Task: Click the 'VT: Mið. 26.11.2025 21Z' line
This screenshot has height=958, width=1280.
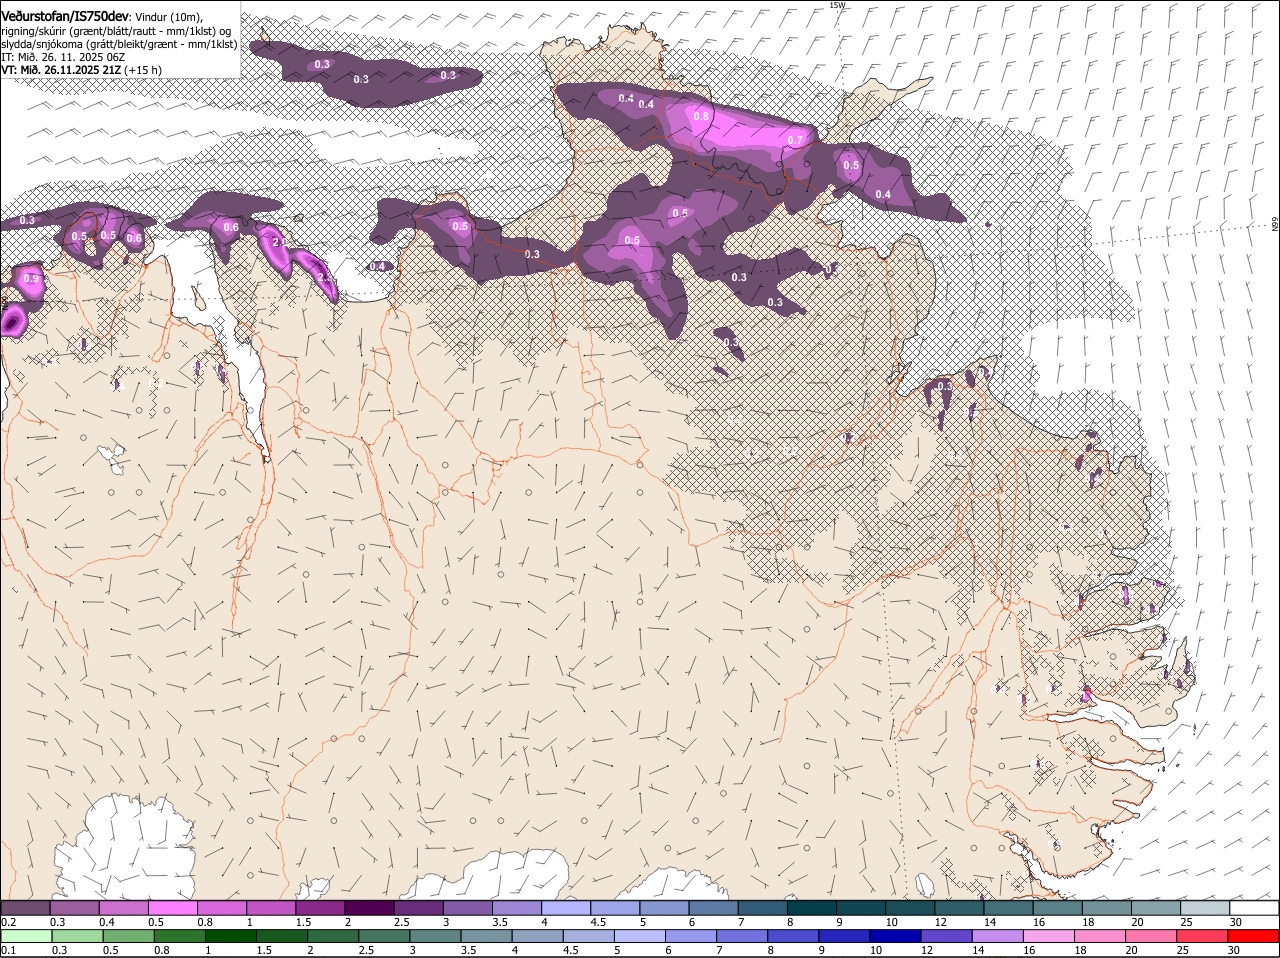Action: point(62,70)
